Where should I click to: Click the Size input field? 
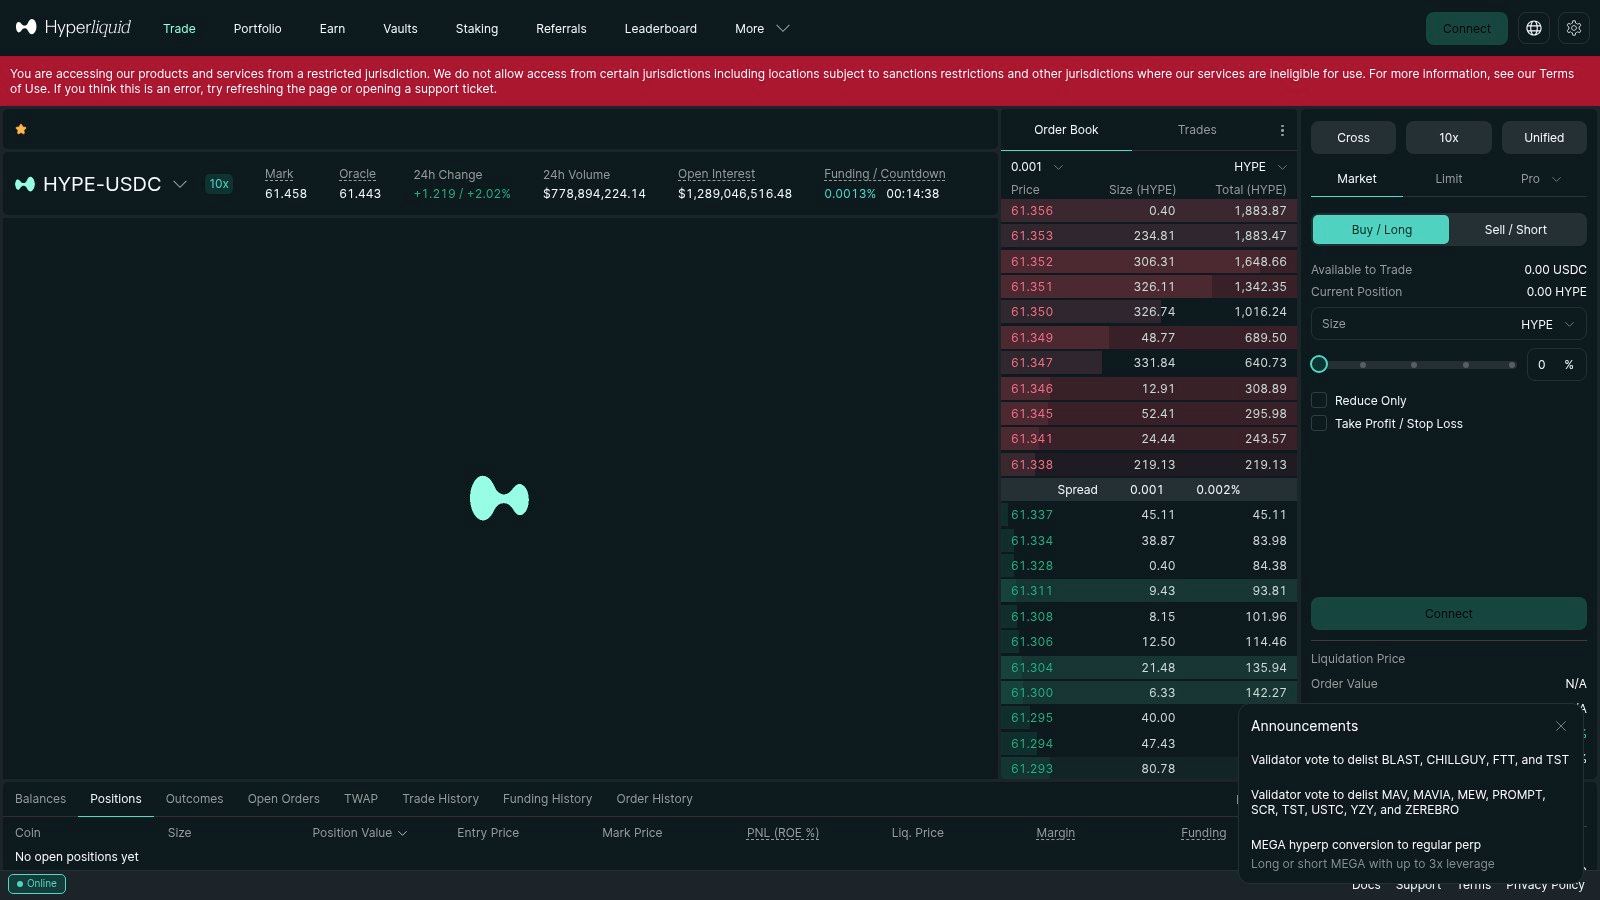coord(1448,324)
